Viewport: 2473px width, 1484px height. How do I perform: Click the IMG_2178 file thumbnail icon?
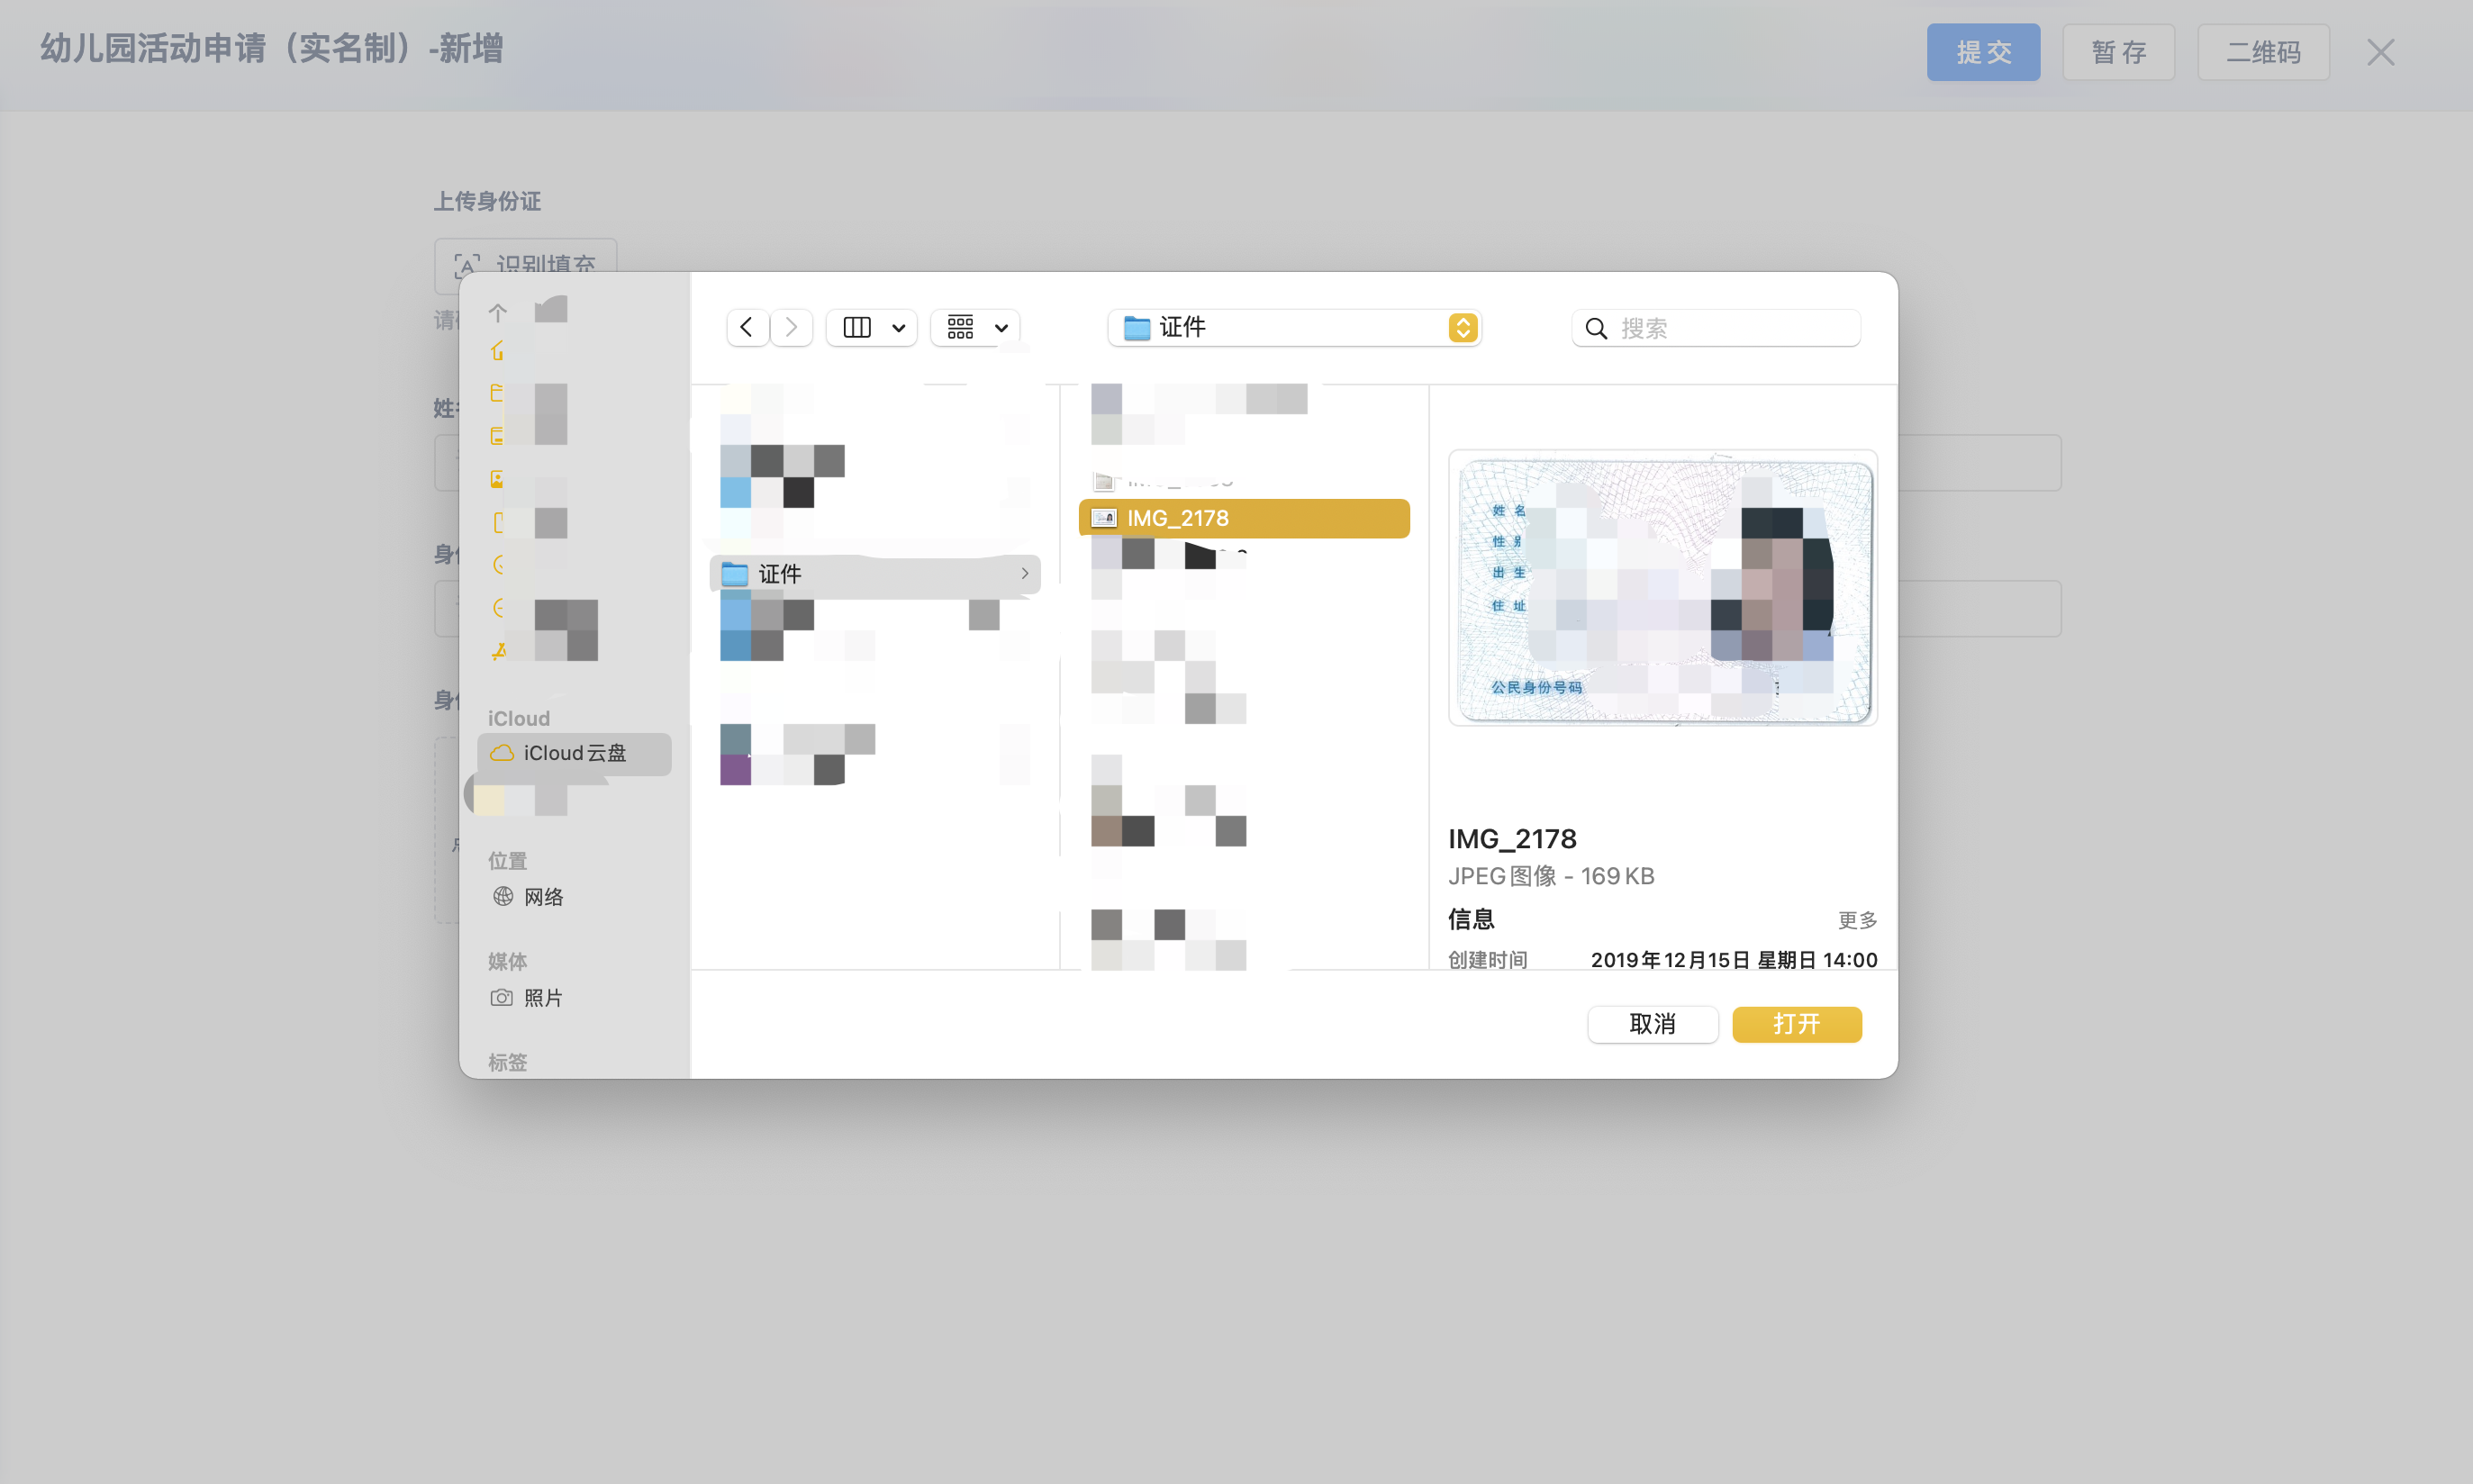click(x=1104, y=518)
